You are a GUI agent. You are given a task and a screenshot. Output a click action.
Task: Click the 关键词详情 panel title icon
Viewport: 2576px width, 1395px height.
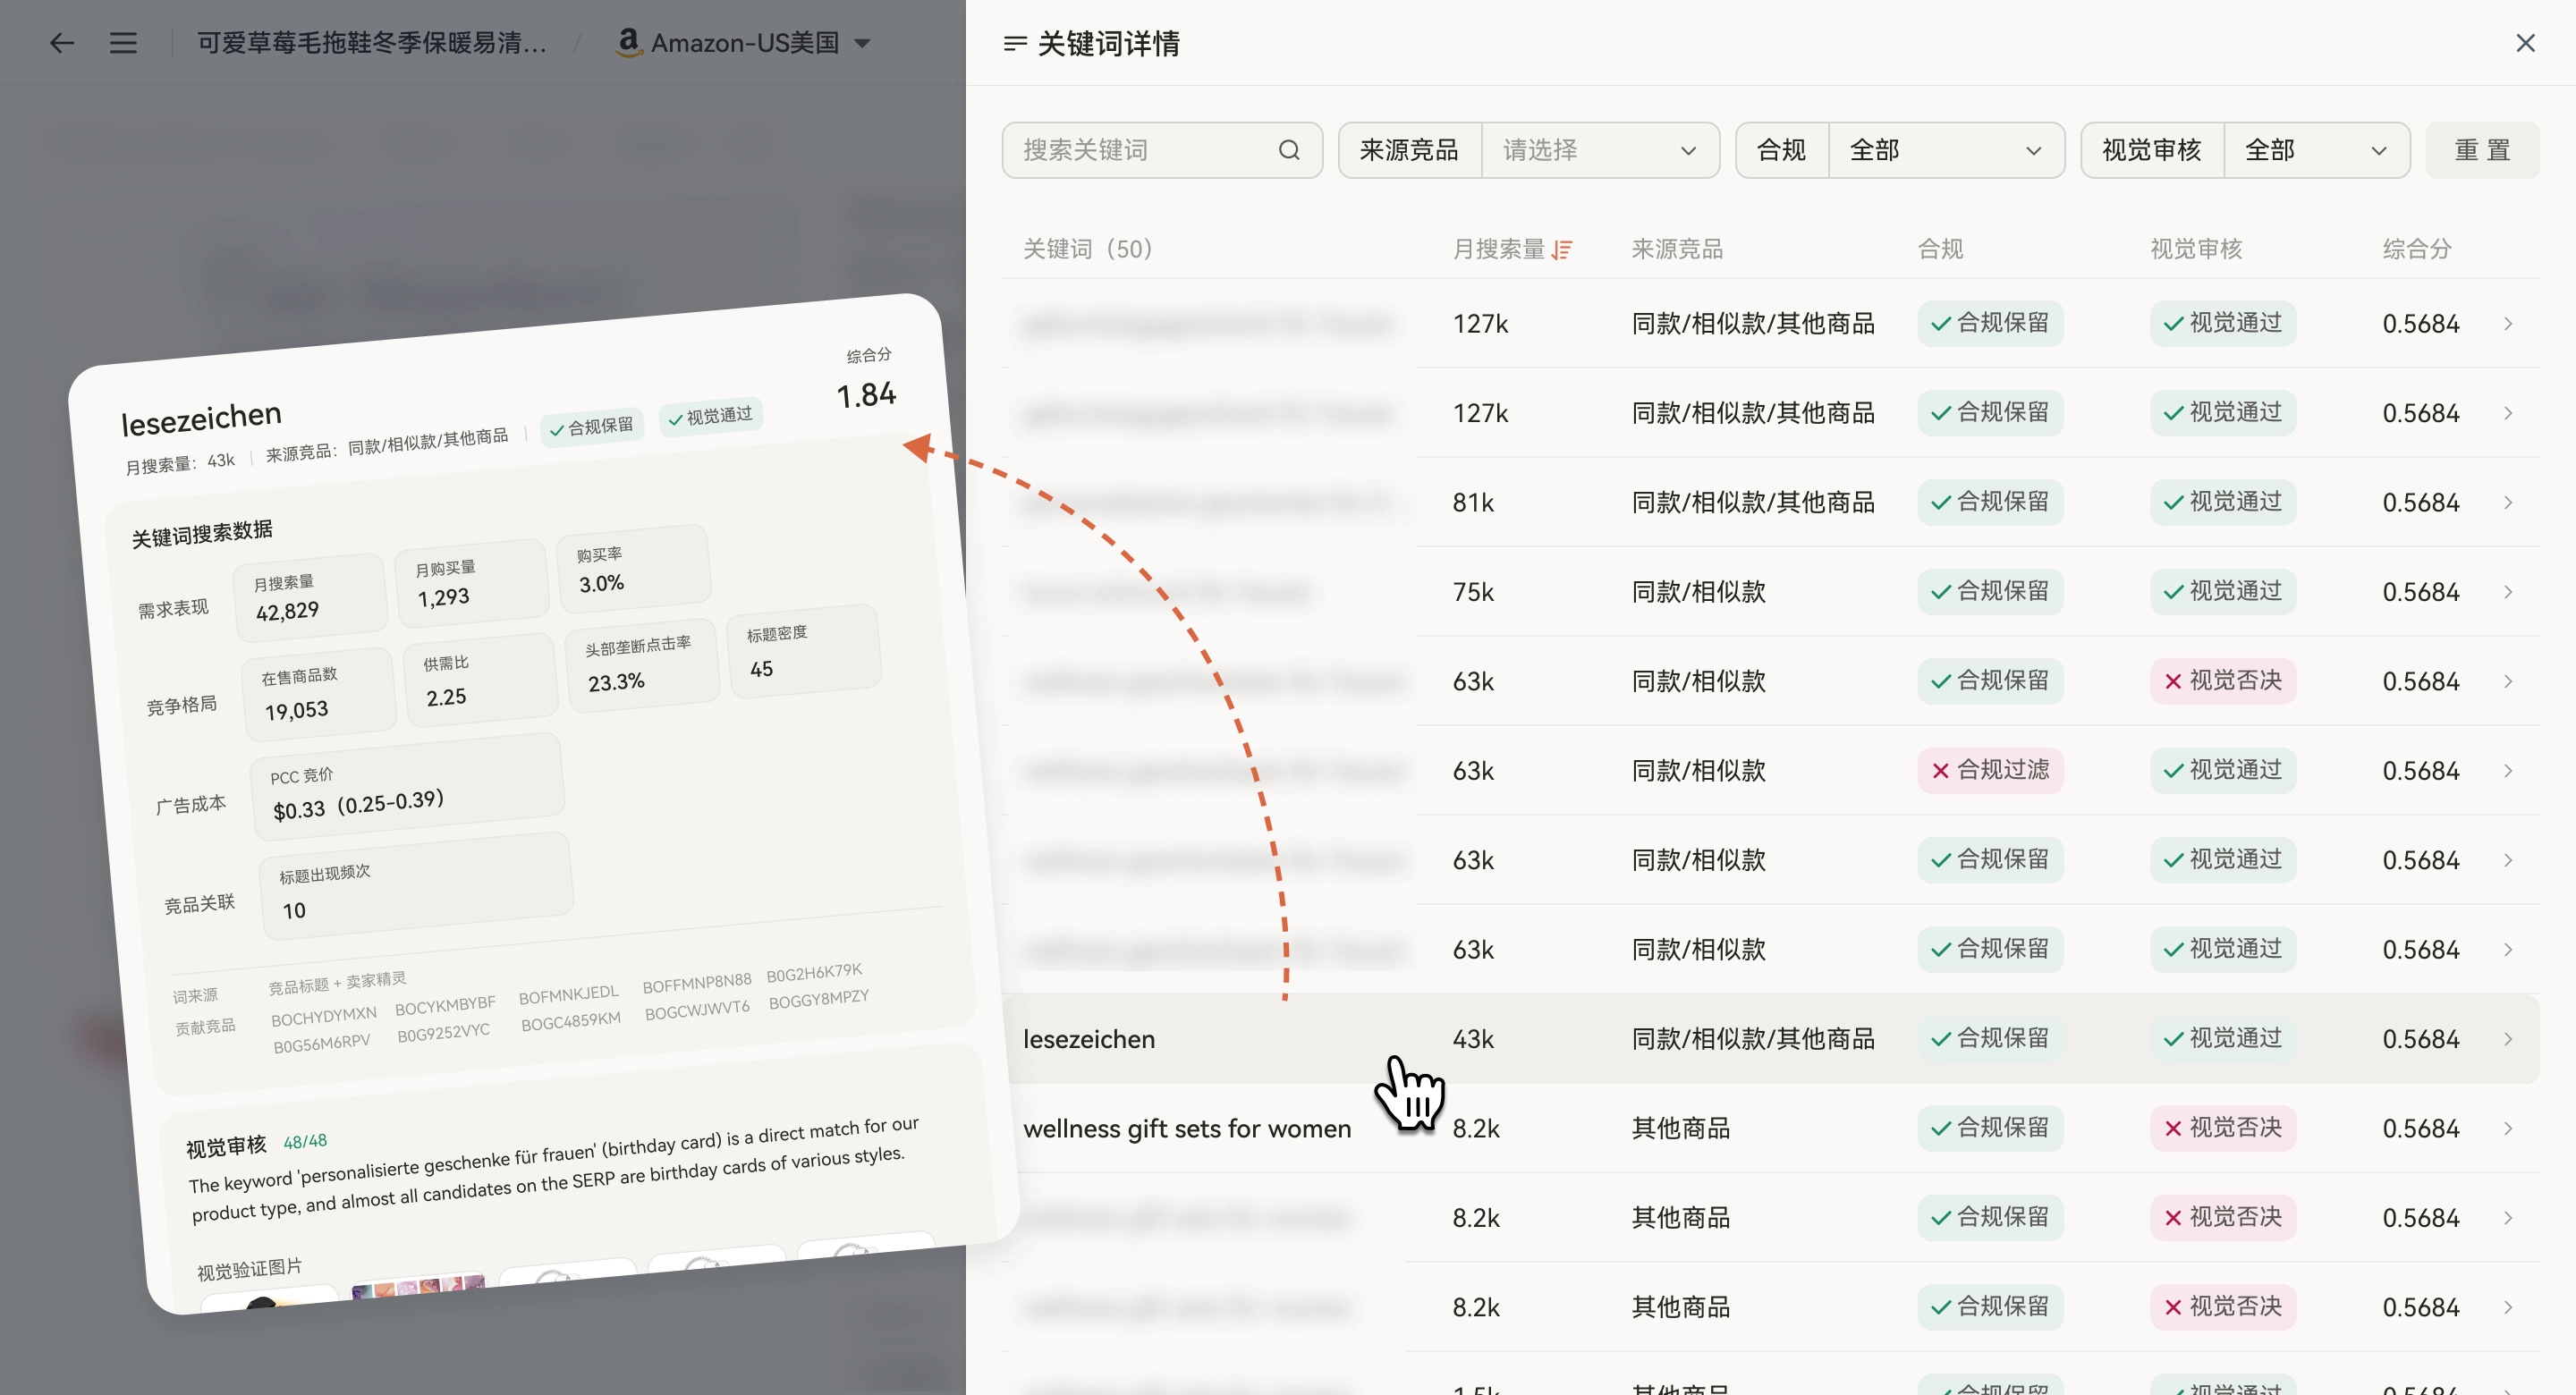tap(1015, 43)
